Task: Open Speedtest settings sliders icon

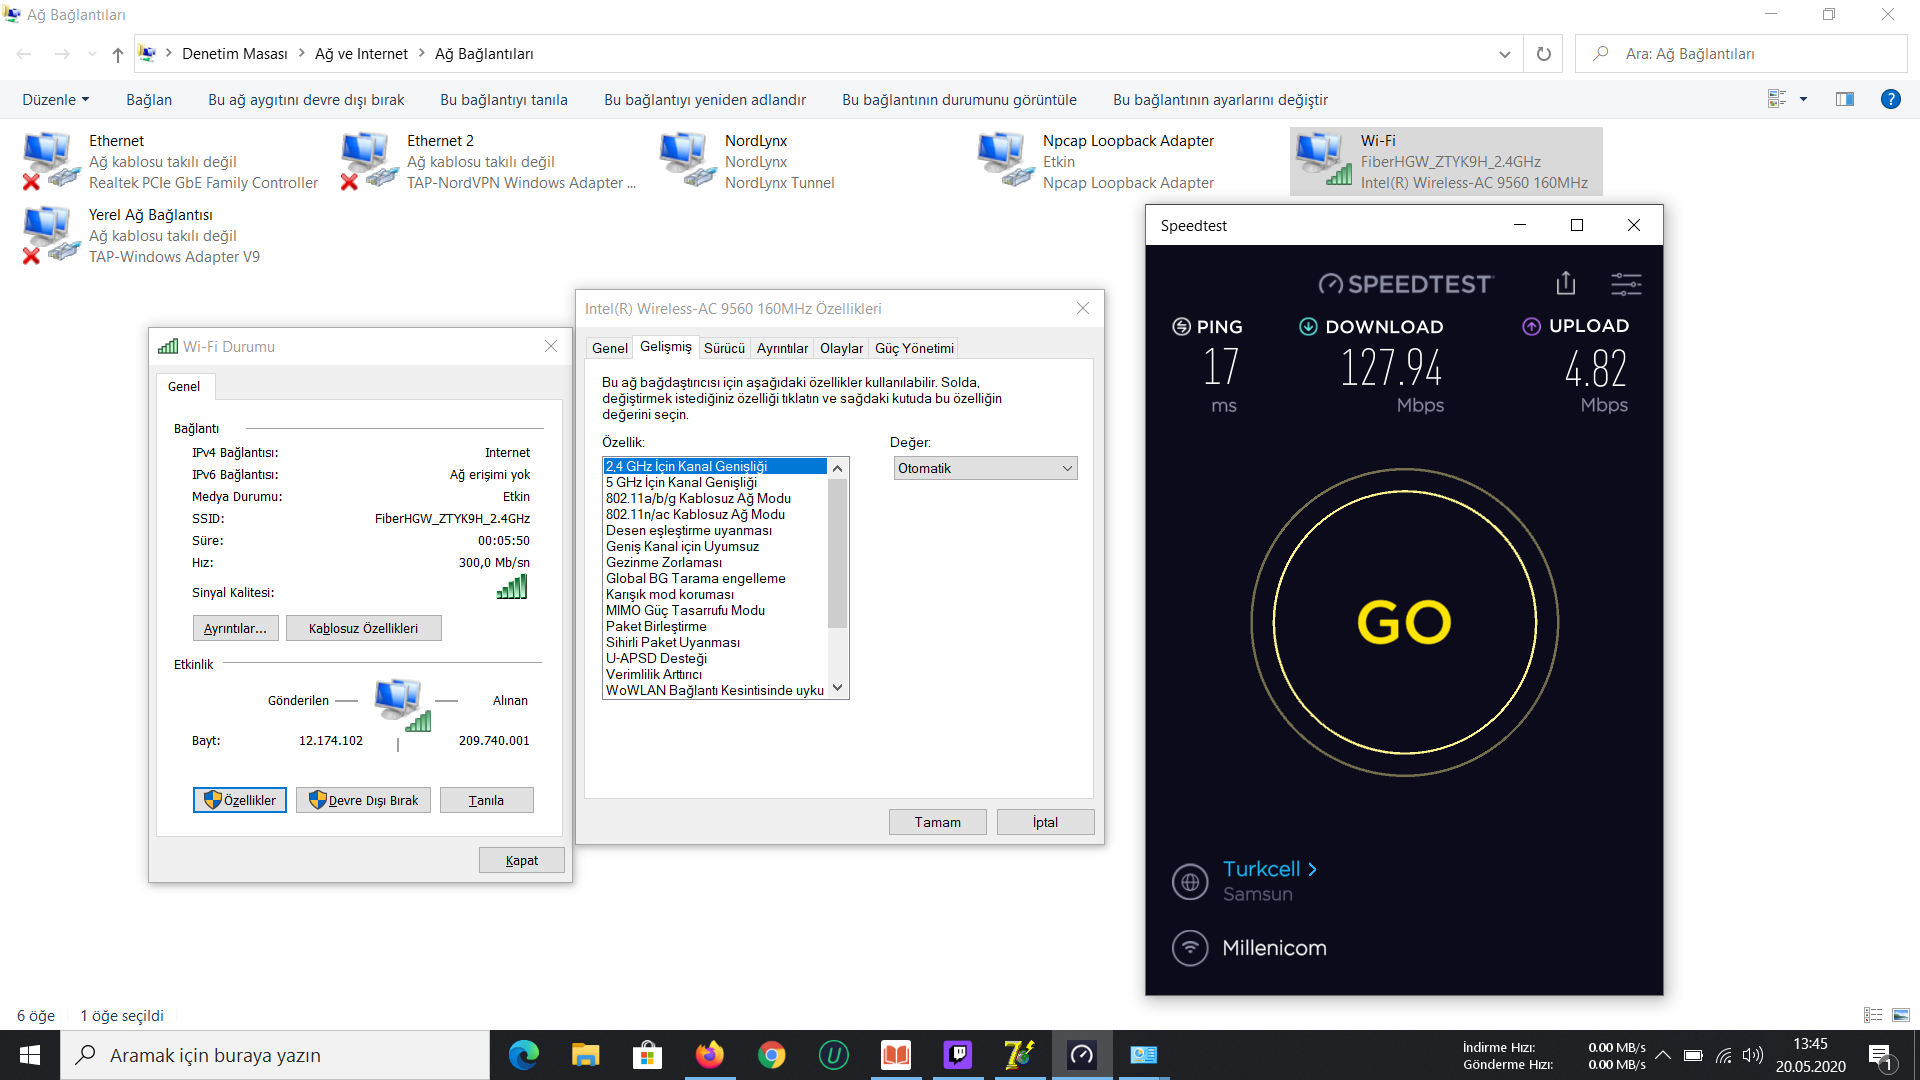Action: point(1626,284)
